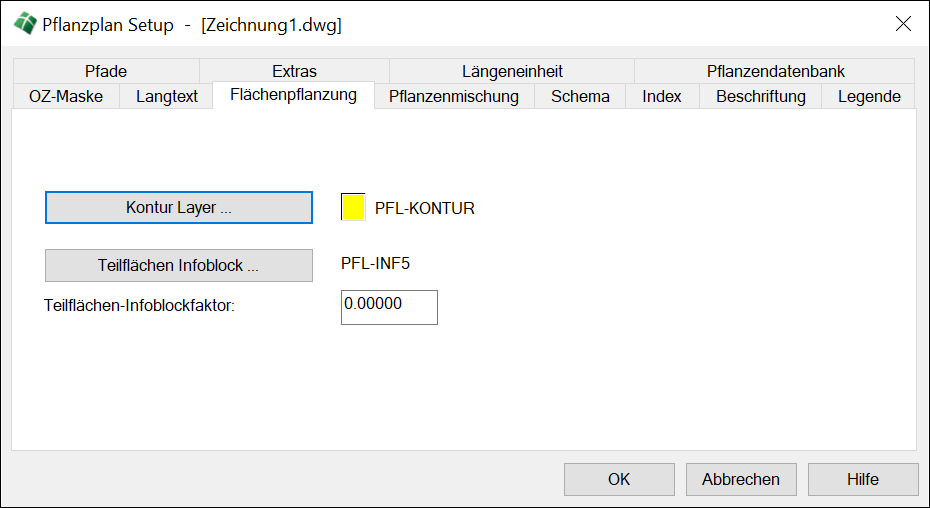Select the Flächenpflanzung tab
The image size is (930, 508).
[x=293, y=95]
